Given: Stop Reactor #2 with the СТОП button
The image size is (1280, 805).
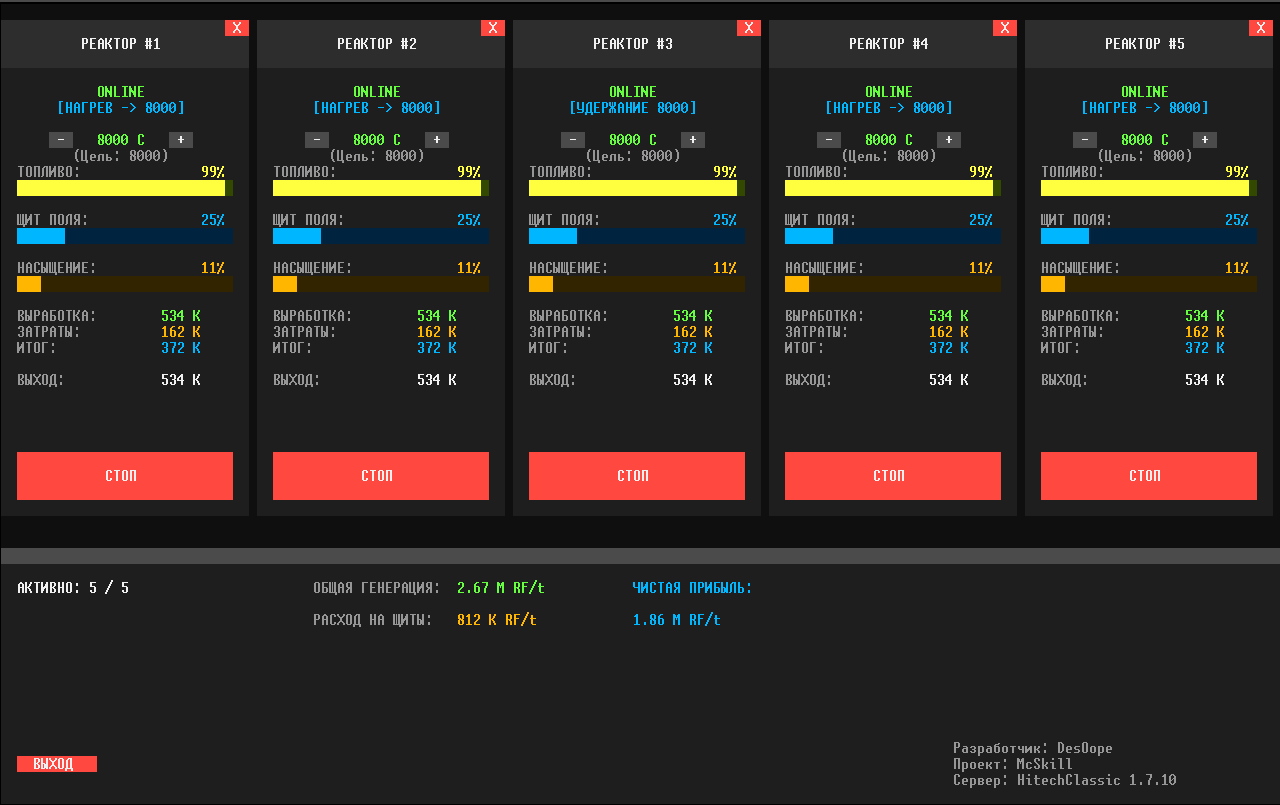Looking at the screenshot, I should [x=381, y=476].
